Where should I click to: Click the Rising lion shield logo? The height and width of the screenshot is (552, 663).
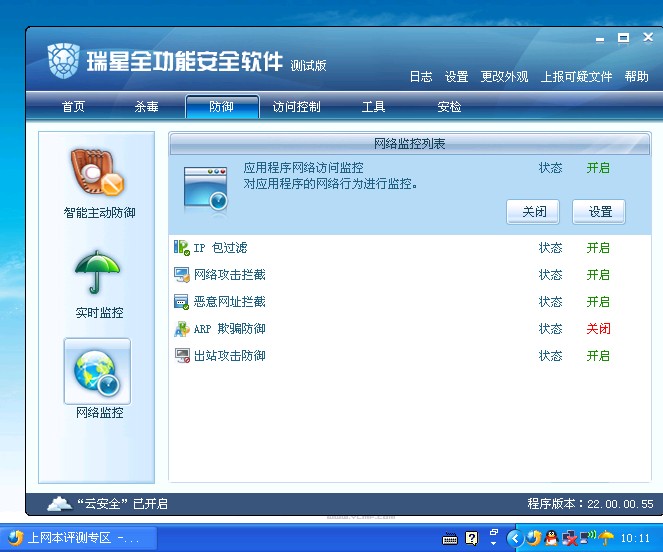[63, 60]
